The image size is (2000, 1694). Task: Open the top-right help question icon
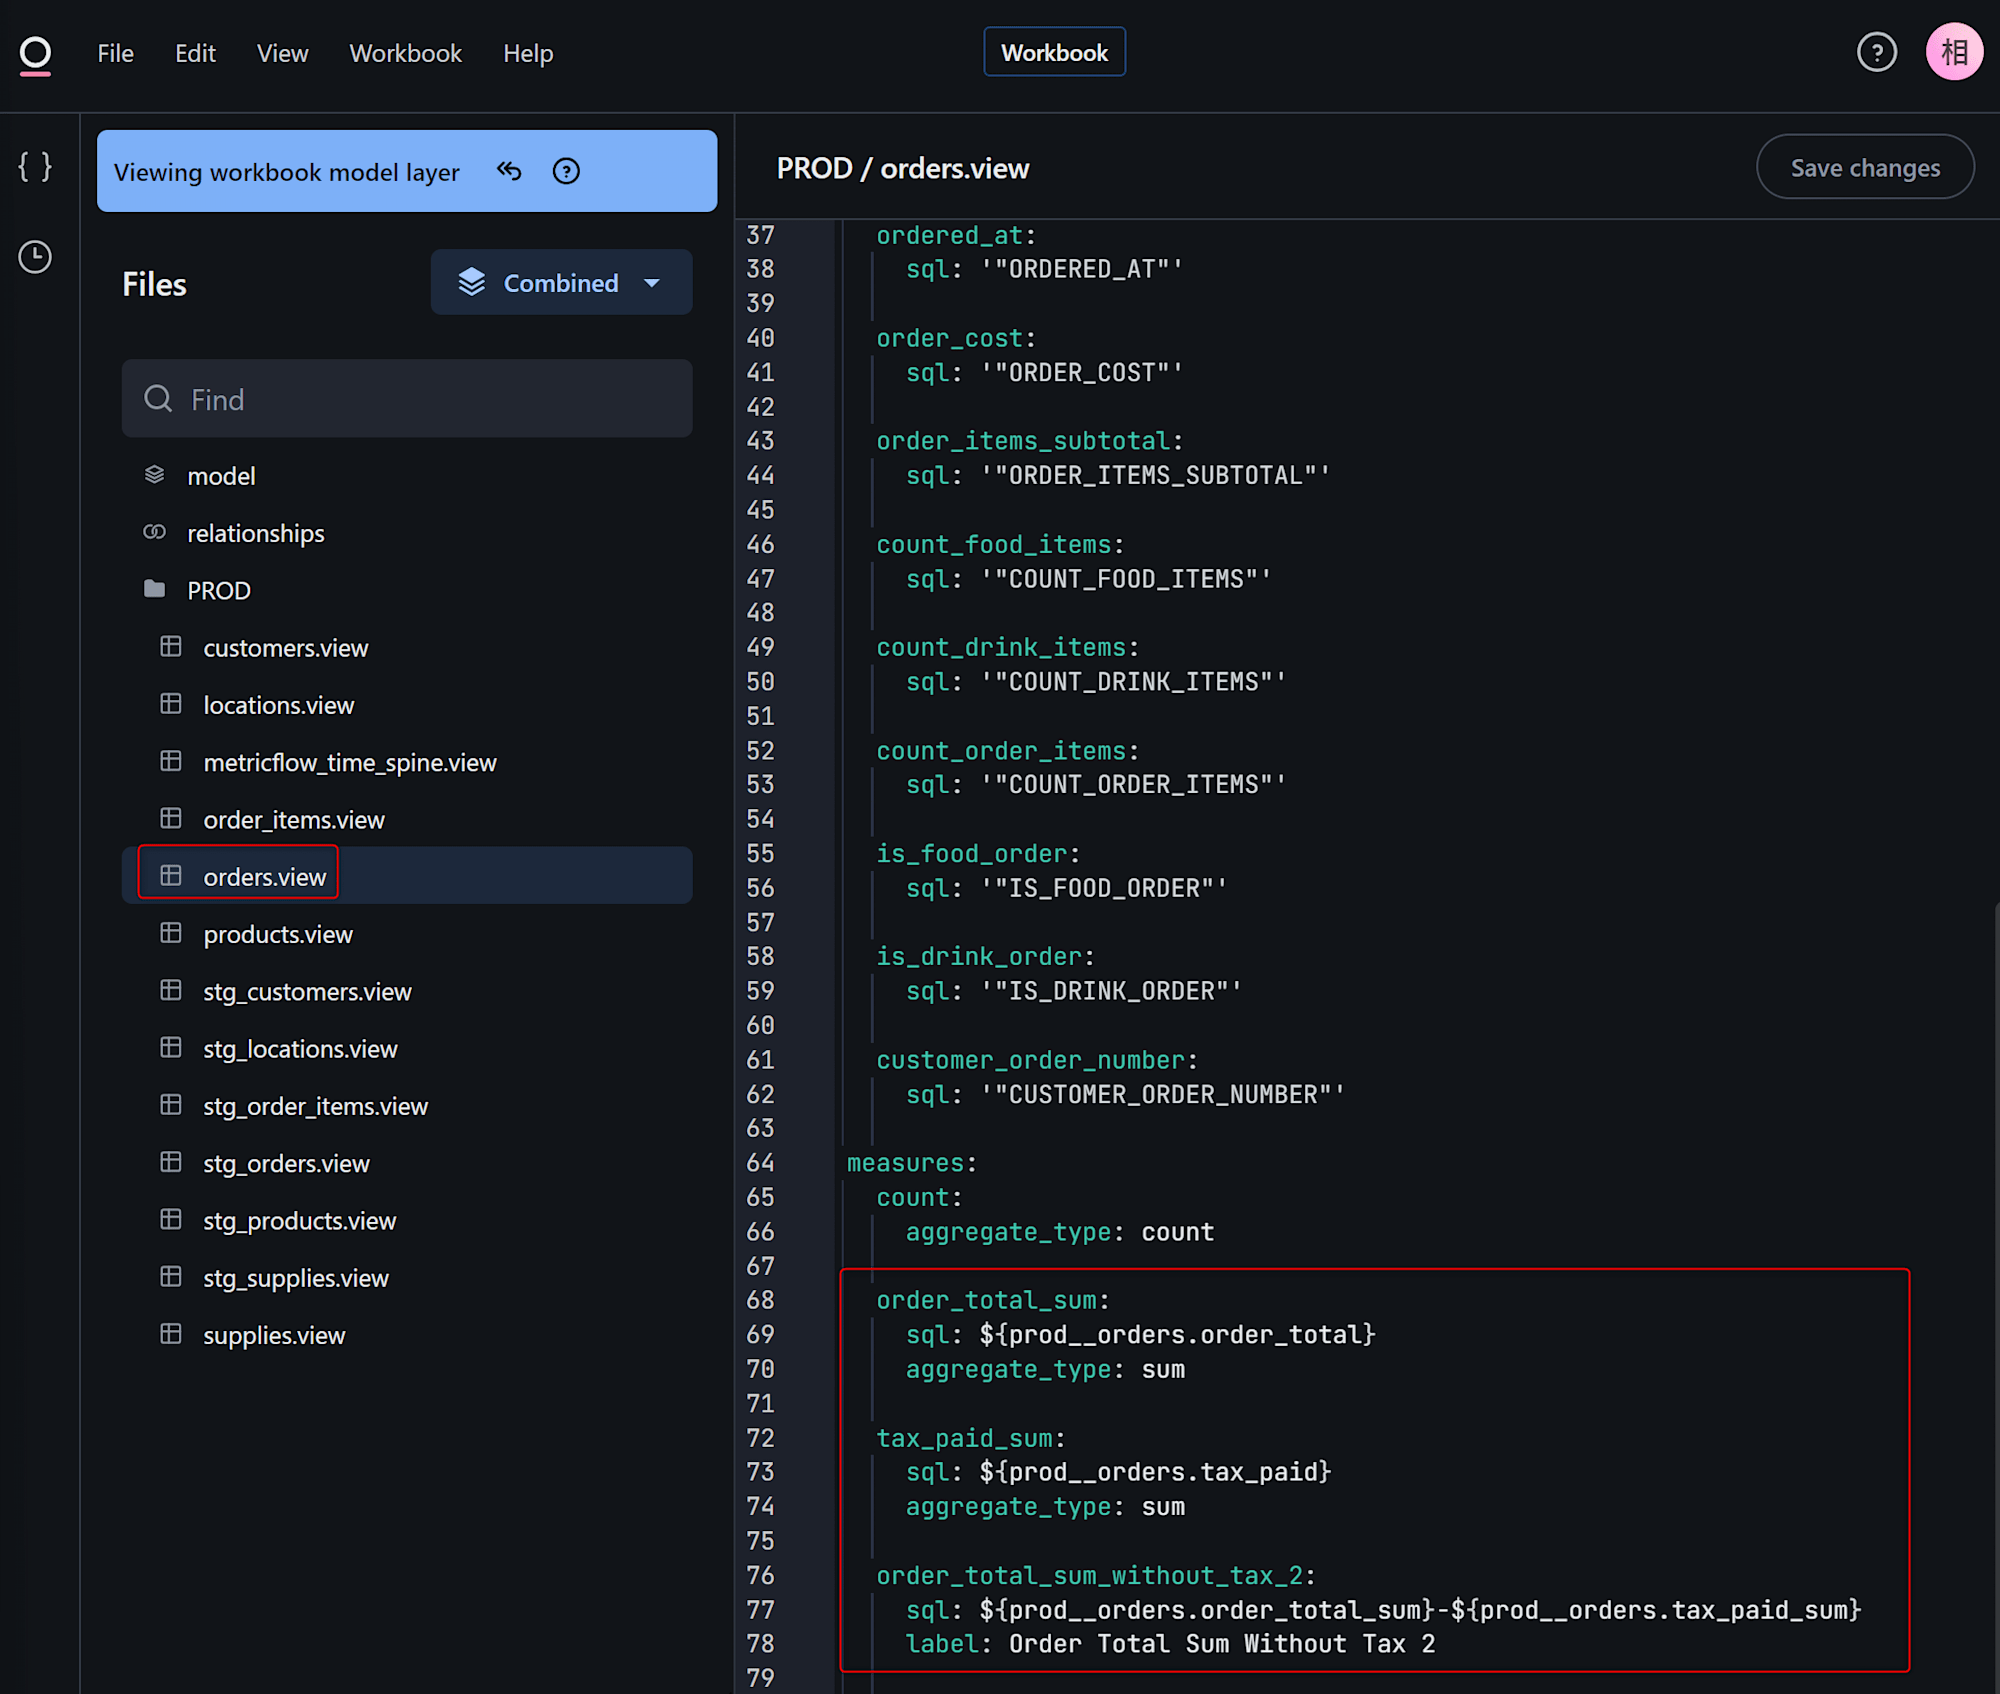click(x=1876, y=52)
